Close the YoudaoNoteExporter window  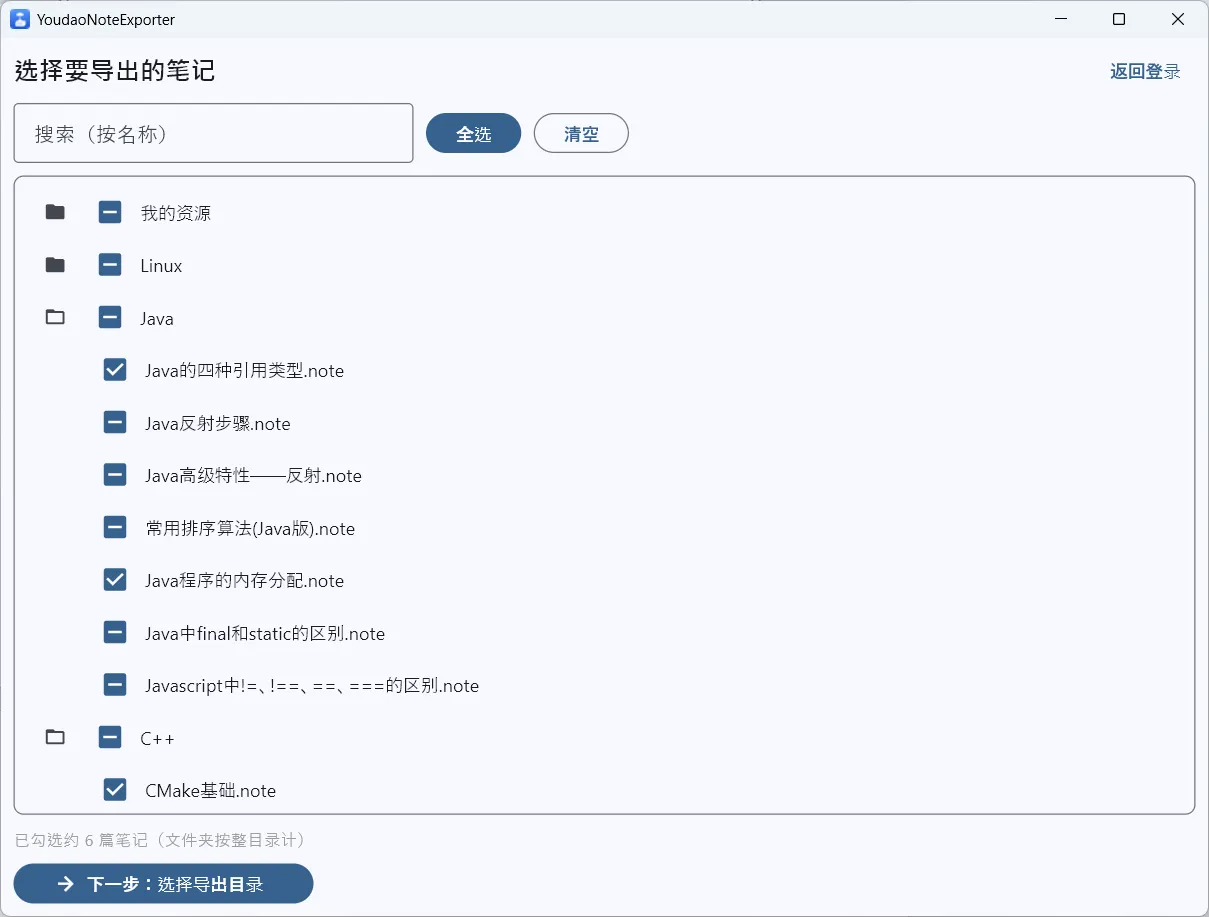point(1178,19)
